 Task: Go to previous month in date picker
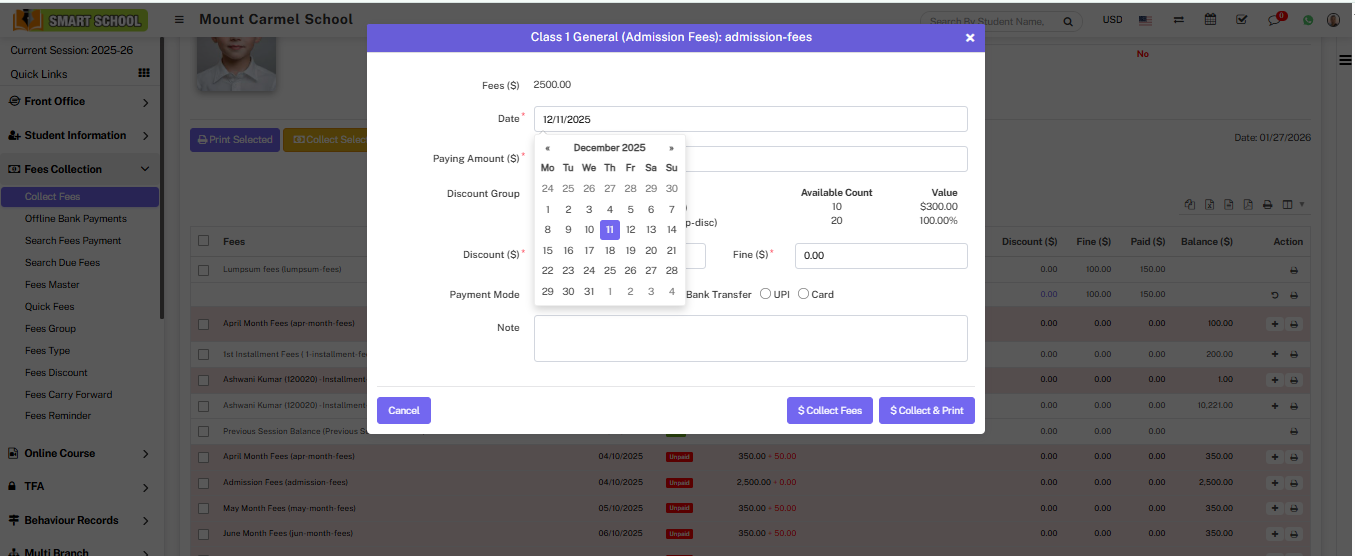[547, 148]
